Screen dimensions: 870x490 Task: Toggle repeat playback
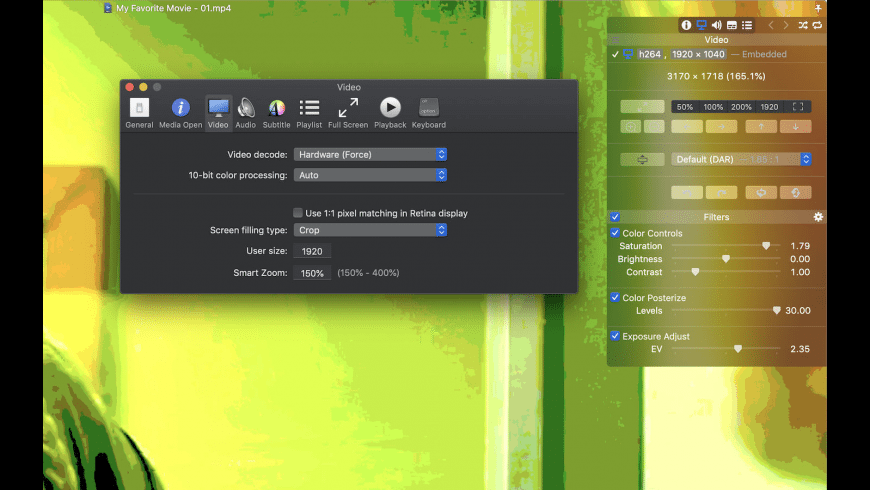[817, 25]
